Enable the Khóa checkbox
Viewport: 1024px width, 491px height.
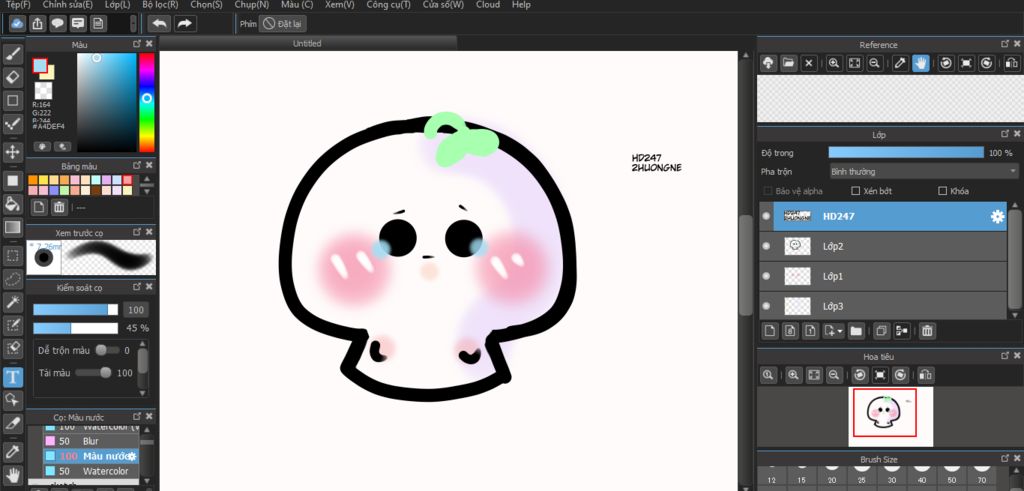[x=942, y=191]
